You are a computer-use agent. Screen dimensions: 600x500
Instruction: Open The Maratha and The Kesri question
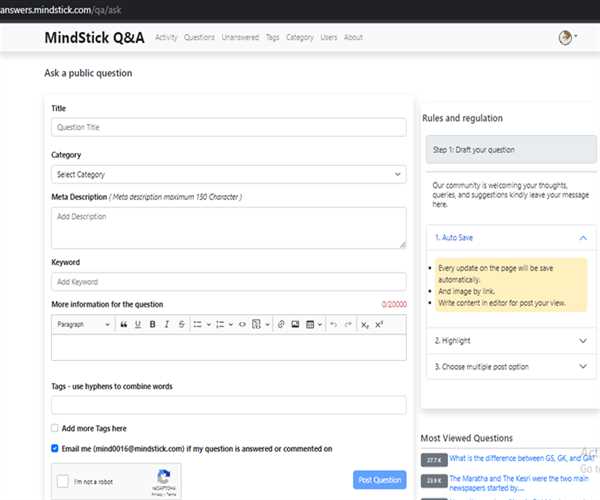click(518, 483)
